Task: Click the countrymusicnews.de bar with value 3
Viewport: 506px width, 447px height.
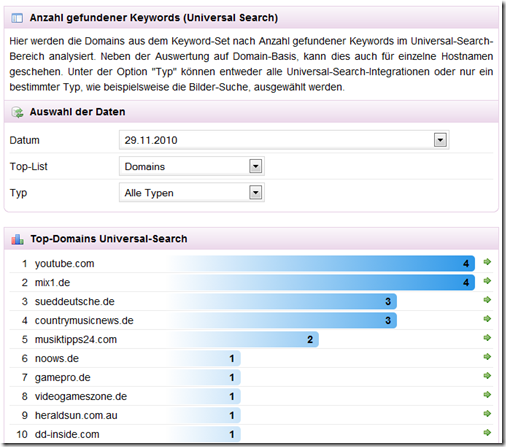Action: [x=283, y=320]
